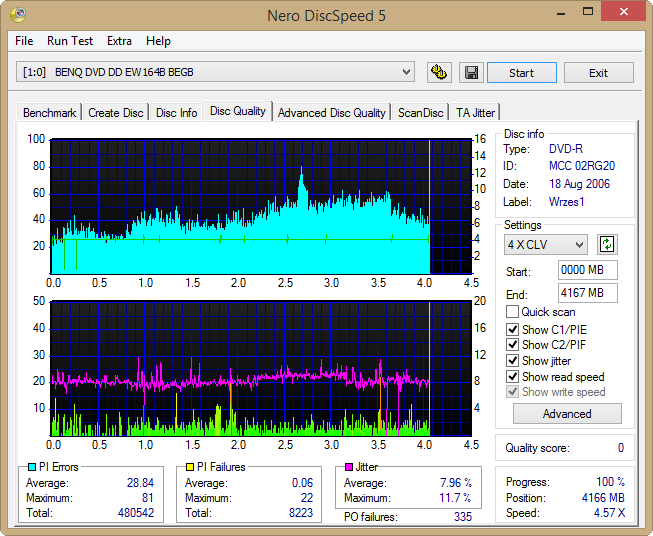Click the Exit button
Image resolution: width=653 pixels, height=536 pixels.
click(x=599, y=73)
